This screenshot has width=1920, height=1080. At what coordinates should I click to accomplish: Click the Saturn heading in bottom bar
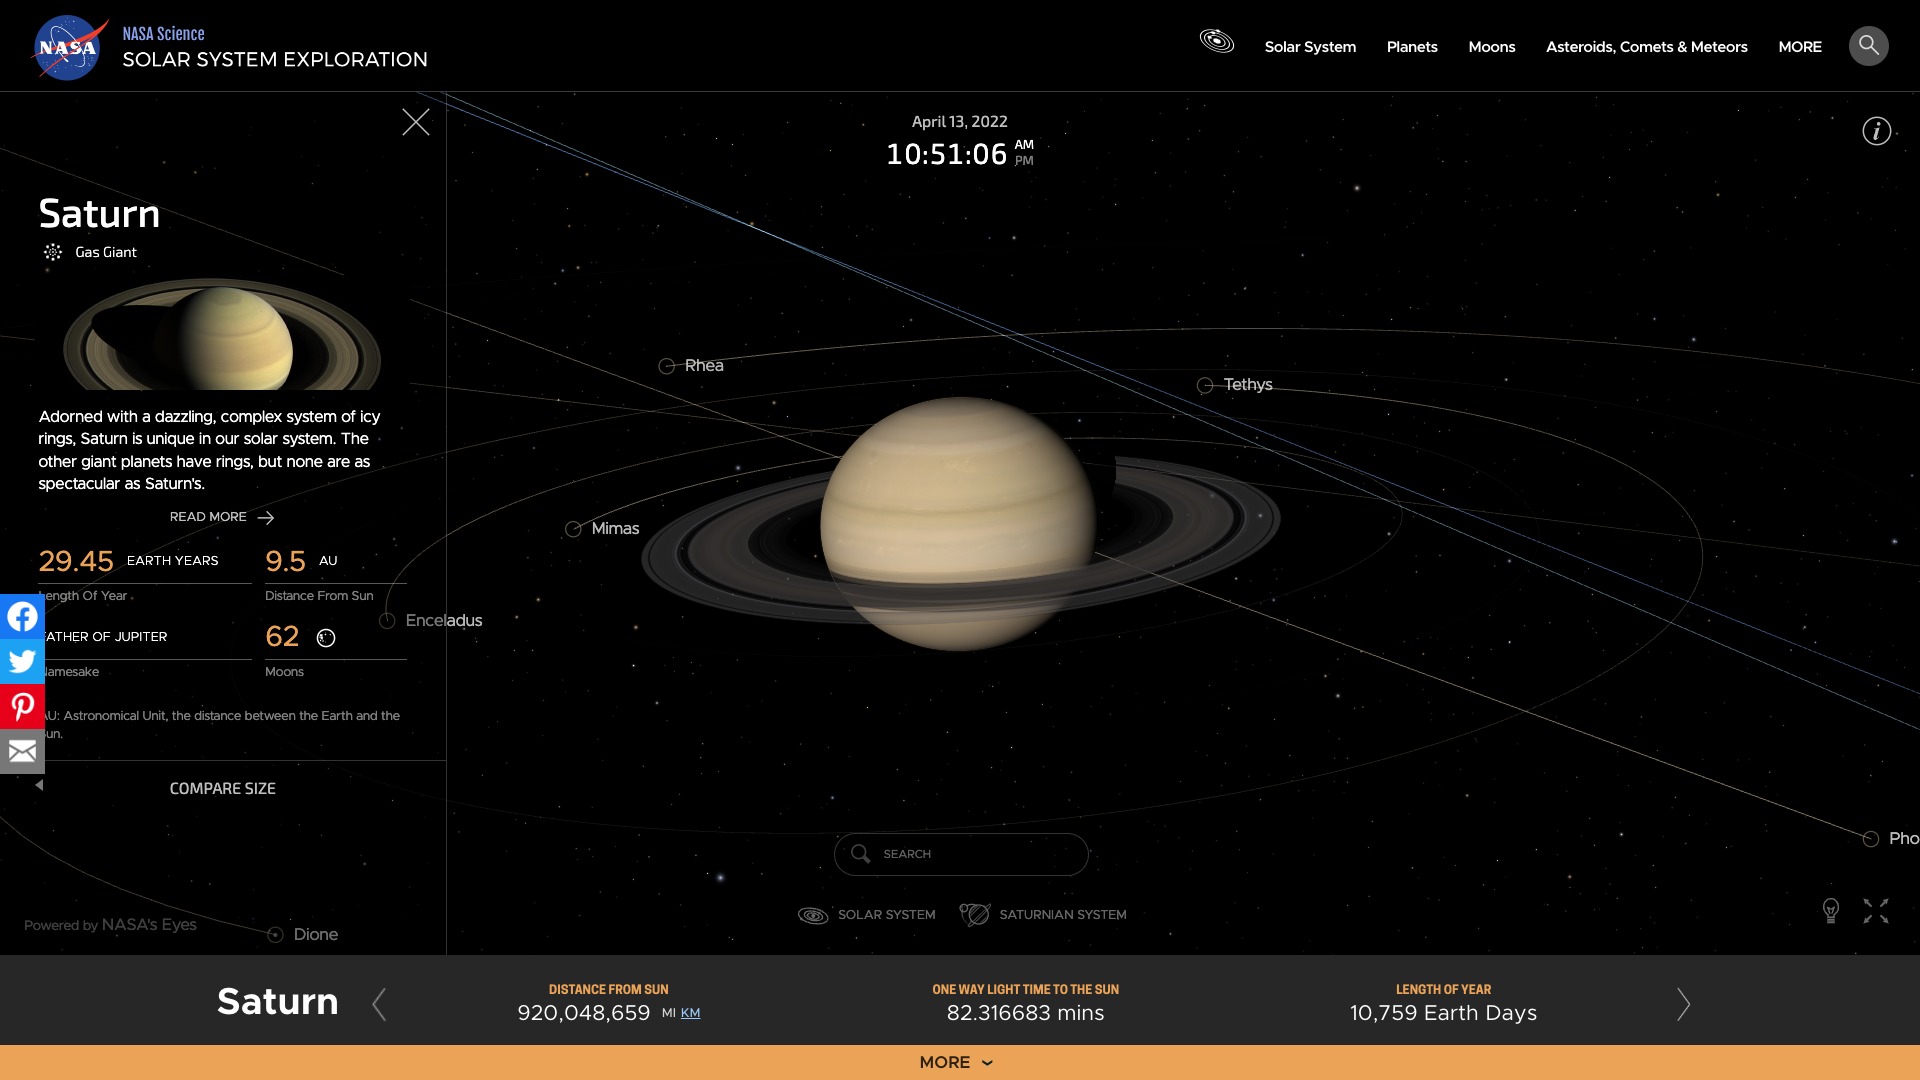(x=278, y=1002)
